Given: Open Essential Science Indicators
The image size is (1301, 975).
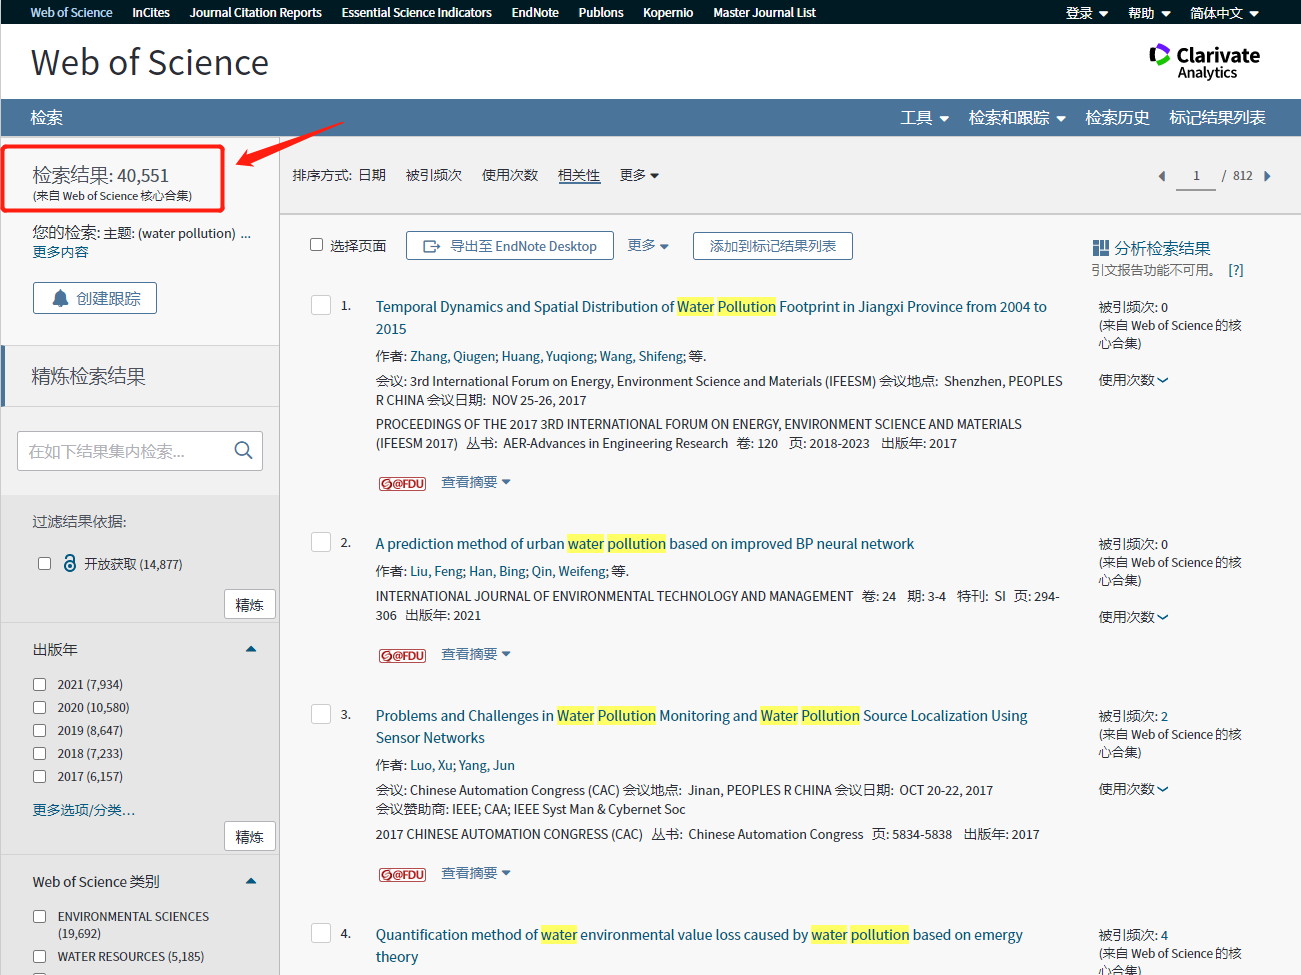Looking at the screenshot, I should point(417,13).
